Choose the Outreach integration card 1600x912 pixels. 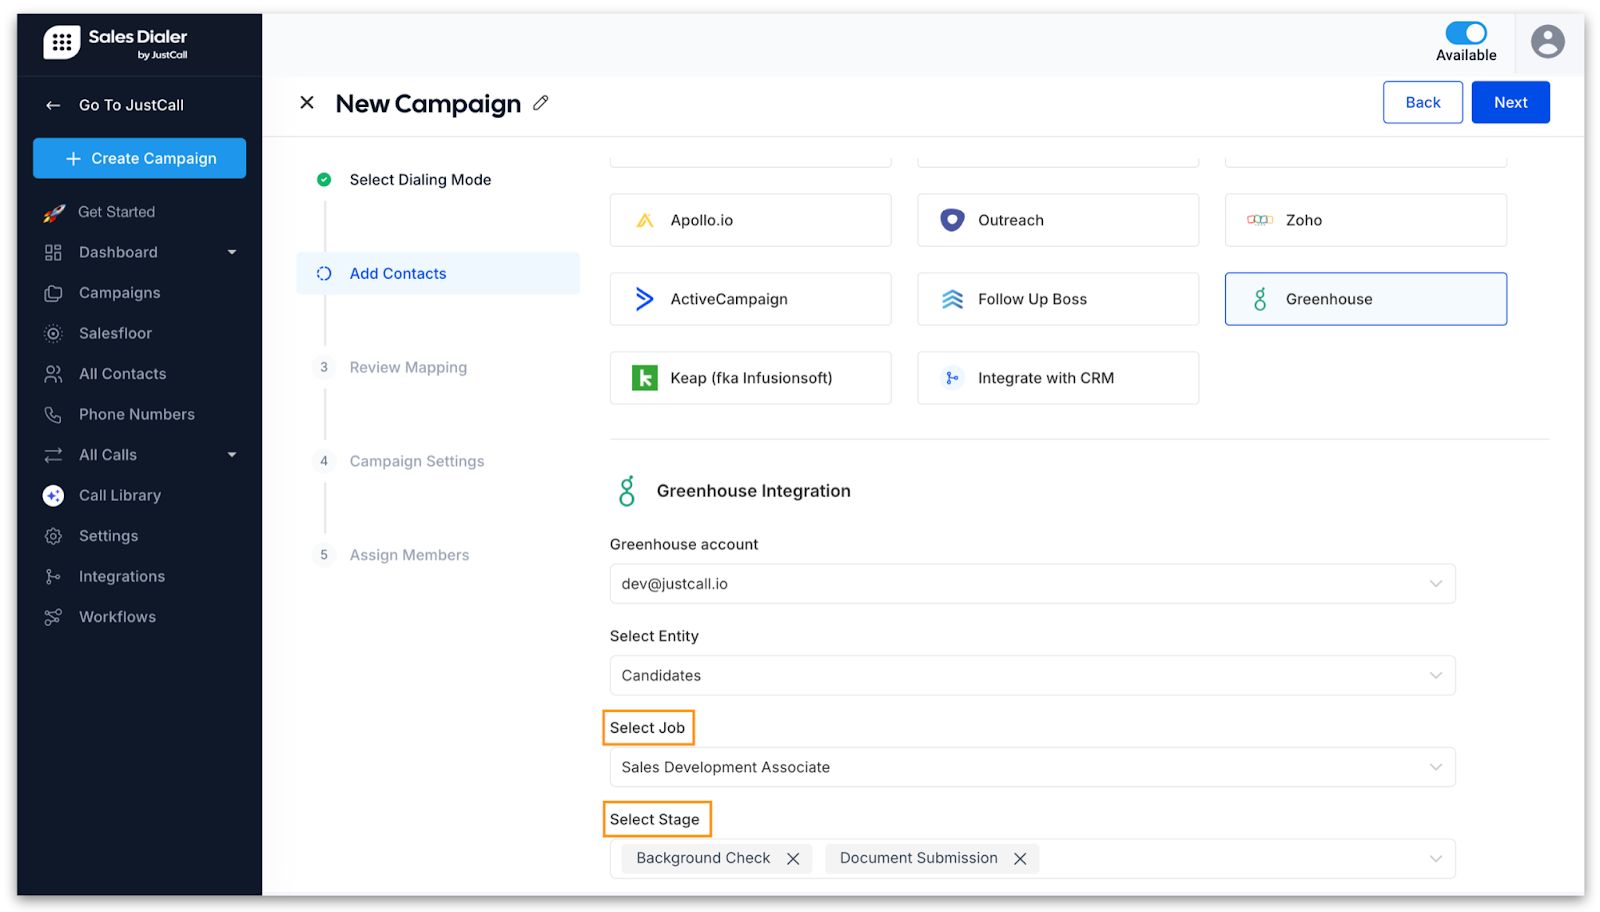pos(1058,220)
